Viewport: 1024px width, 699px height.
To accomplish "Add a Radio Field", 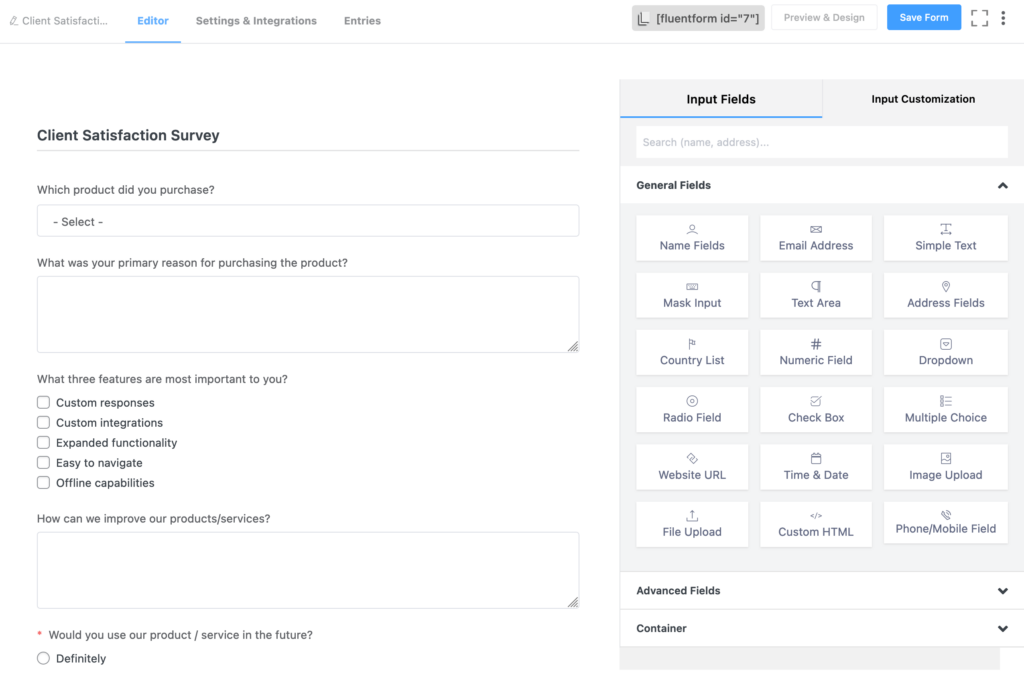I will click(692, 410).
